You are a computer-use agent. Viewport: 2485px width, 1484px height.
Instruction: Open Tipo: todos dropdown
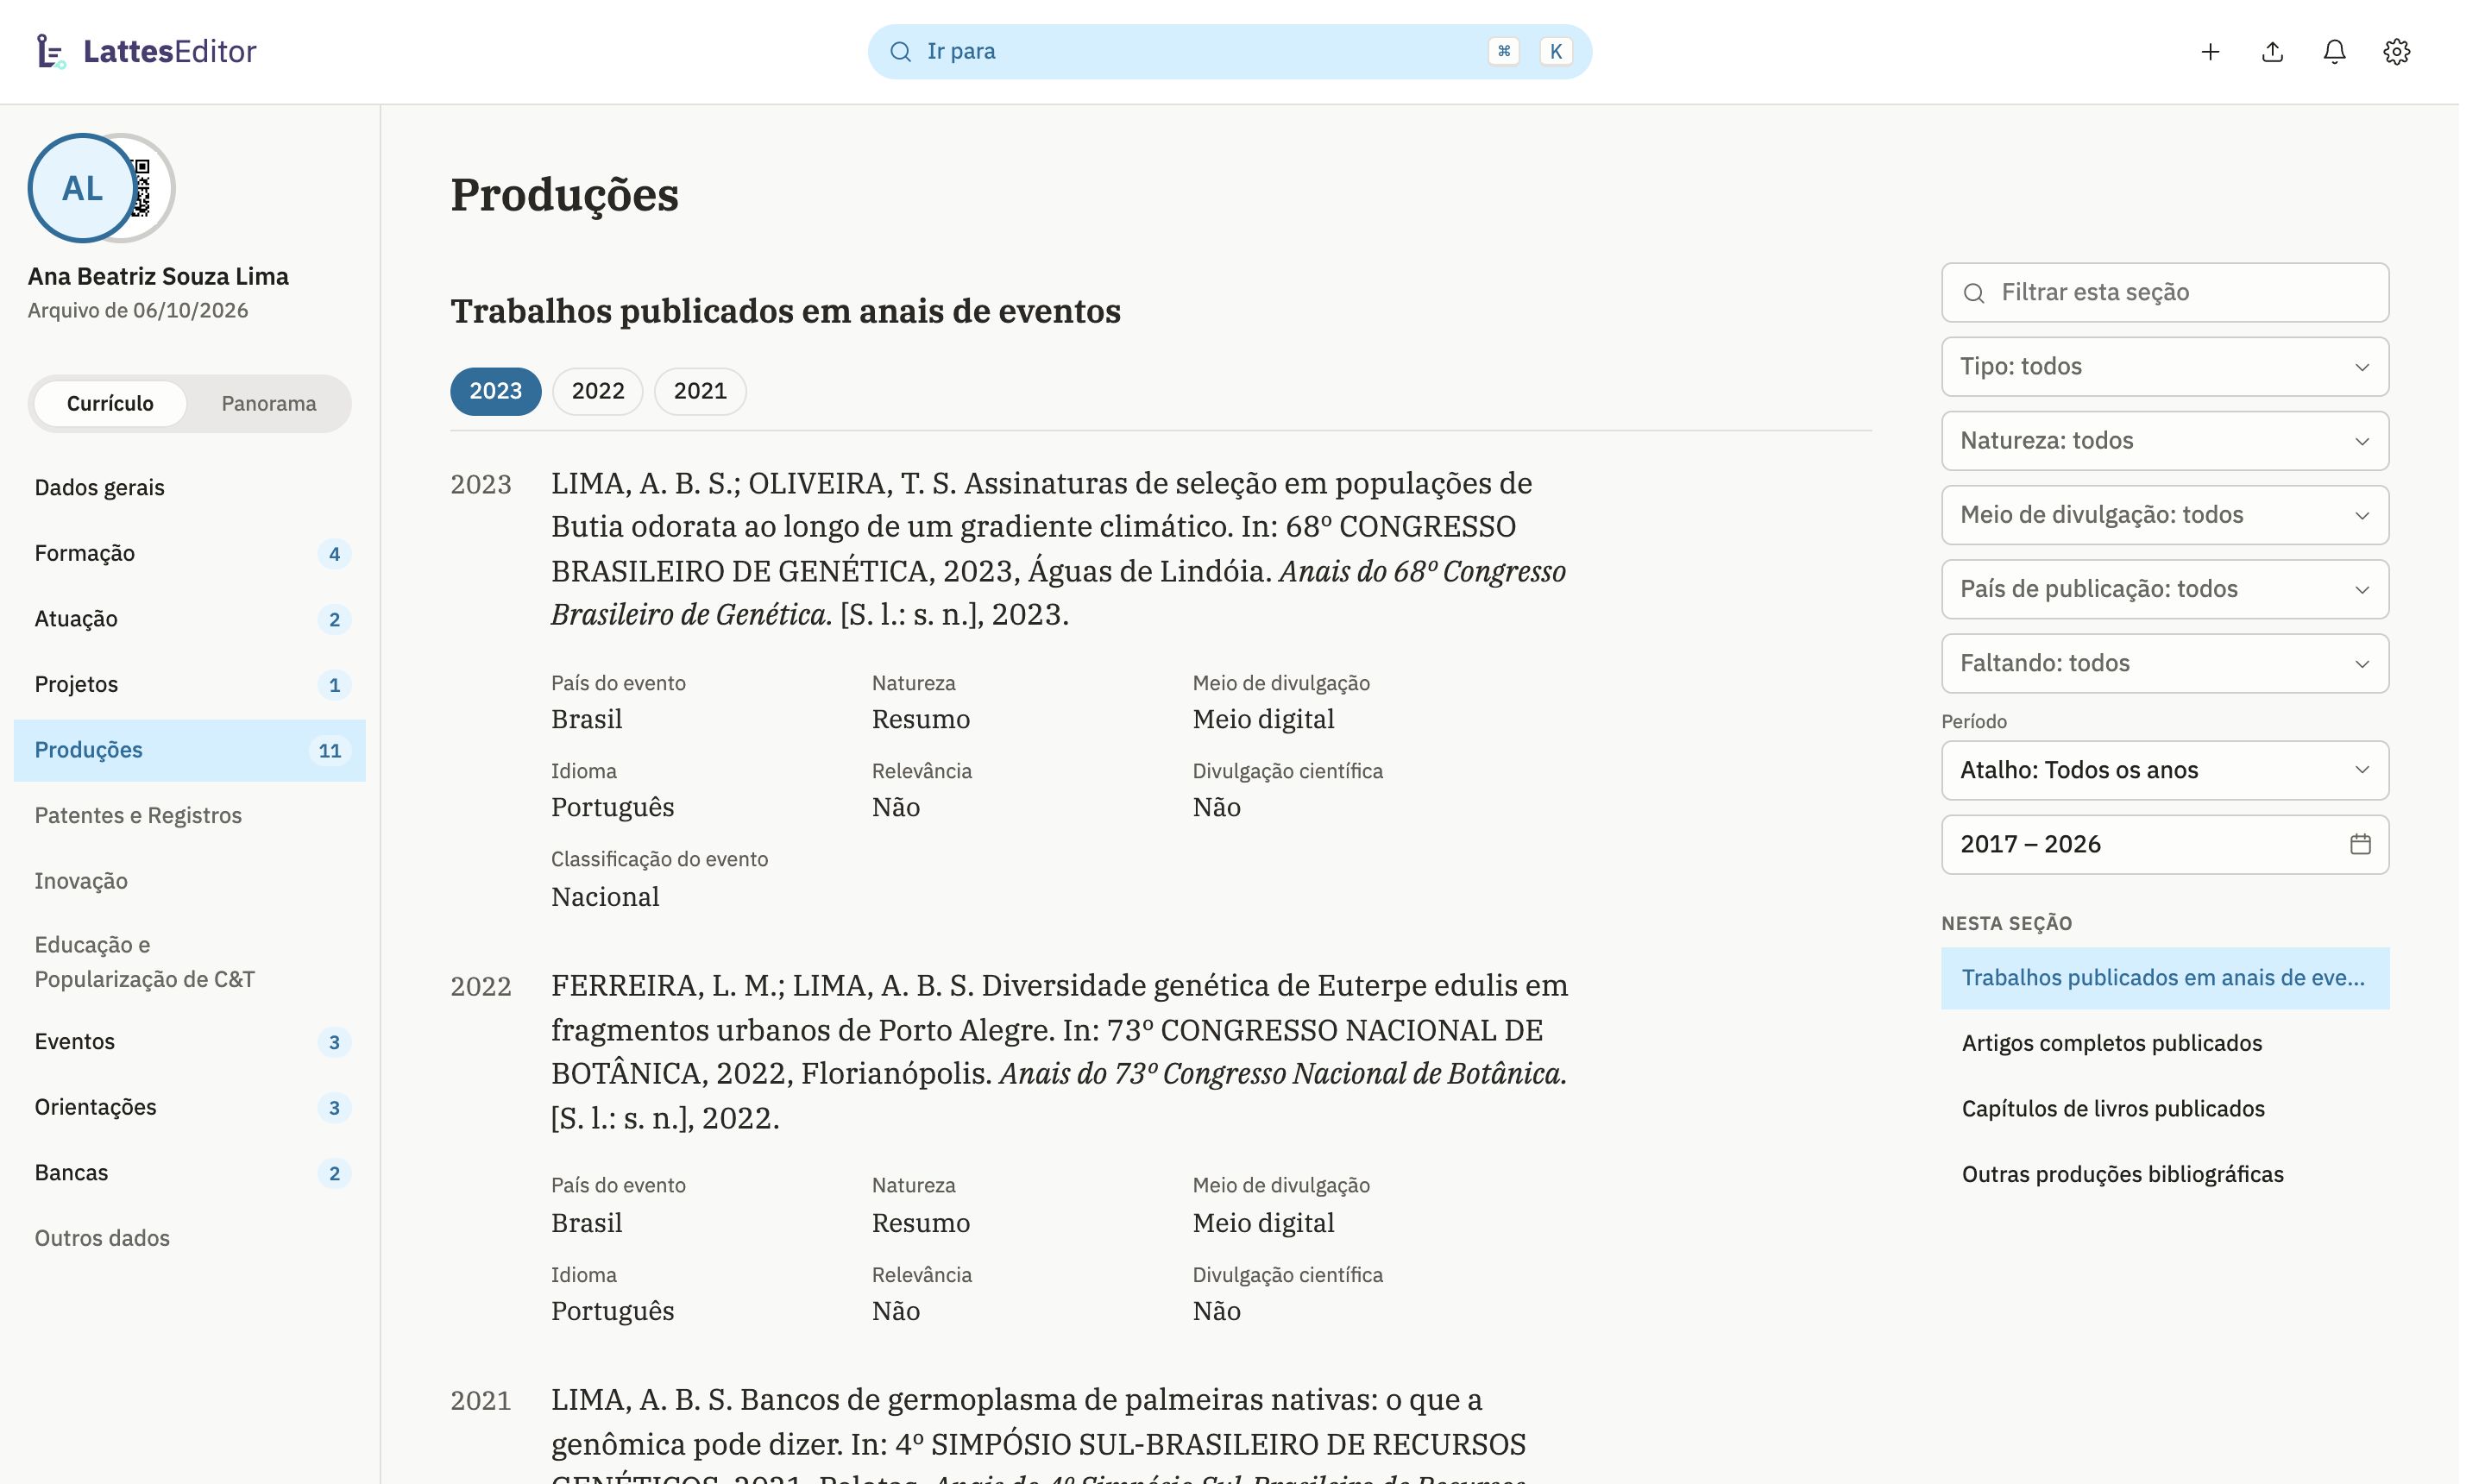click(2165, 366)
